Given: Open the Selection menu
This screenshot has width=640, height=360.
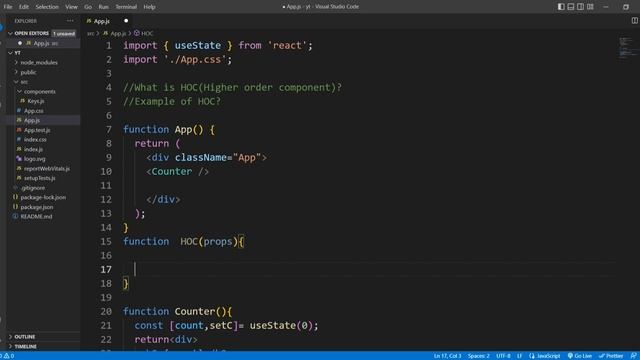Looking at the screenshot, I should (x=47, y=7).
